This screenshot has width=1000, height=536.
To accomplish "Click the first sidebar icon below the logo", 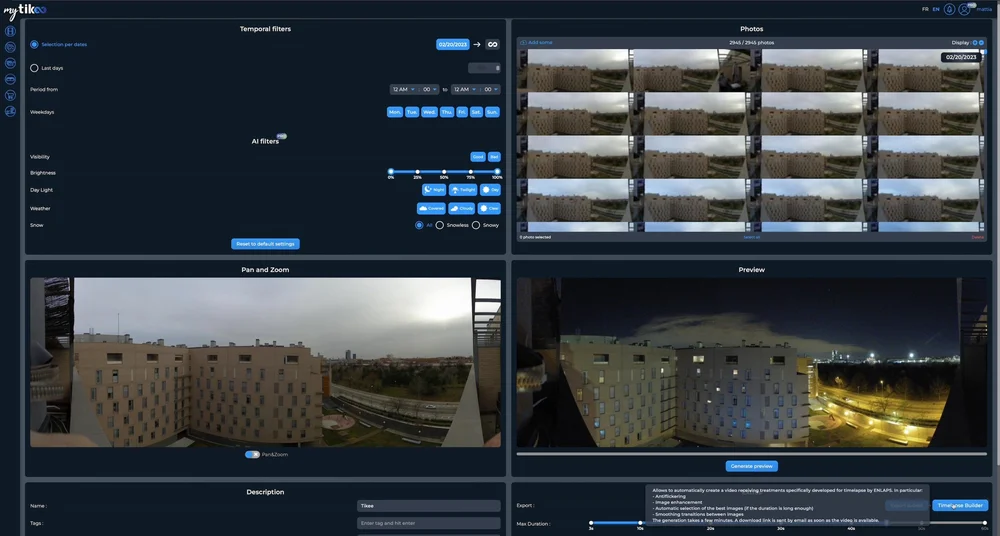I will tap(10, 31).
